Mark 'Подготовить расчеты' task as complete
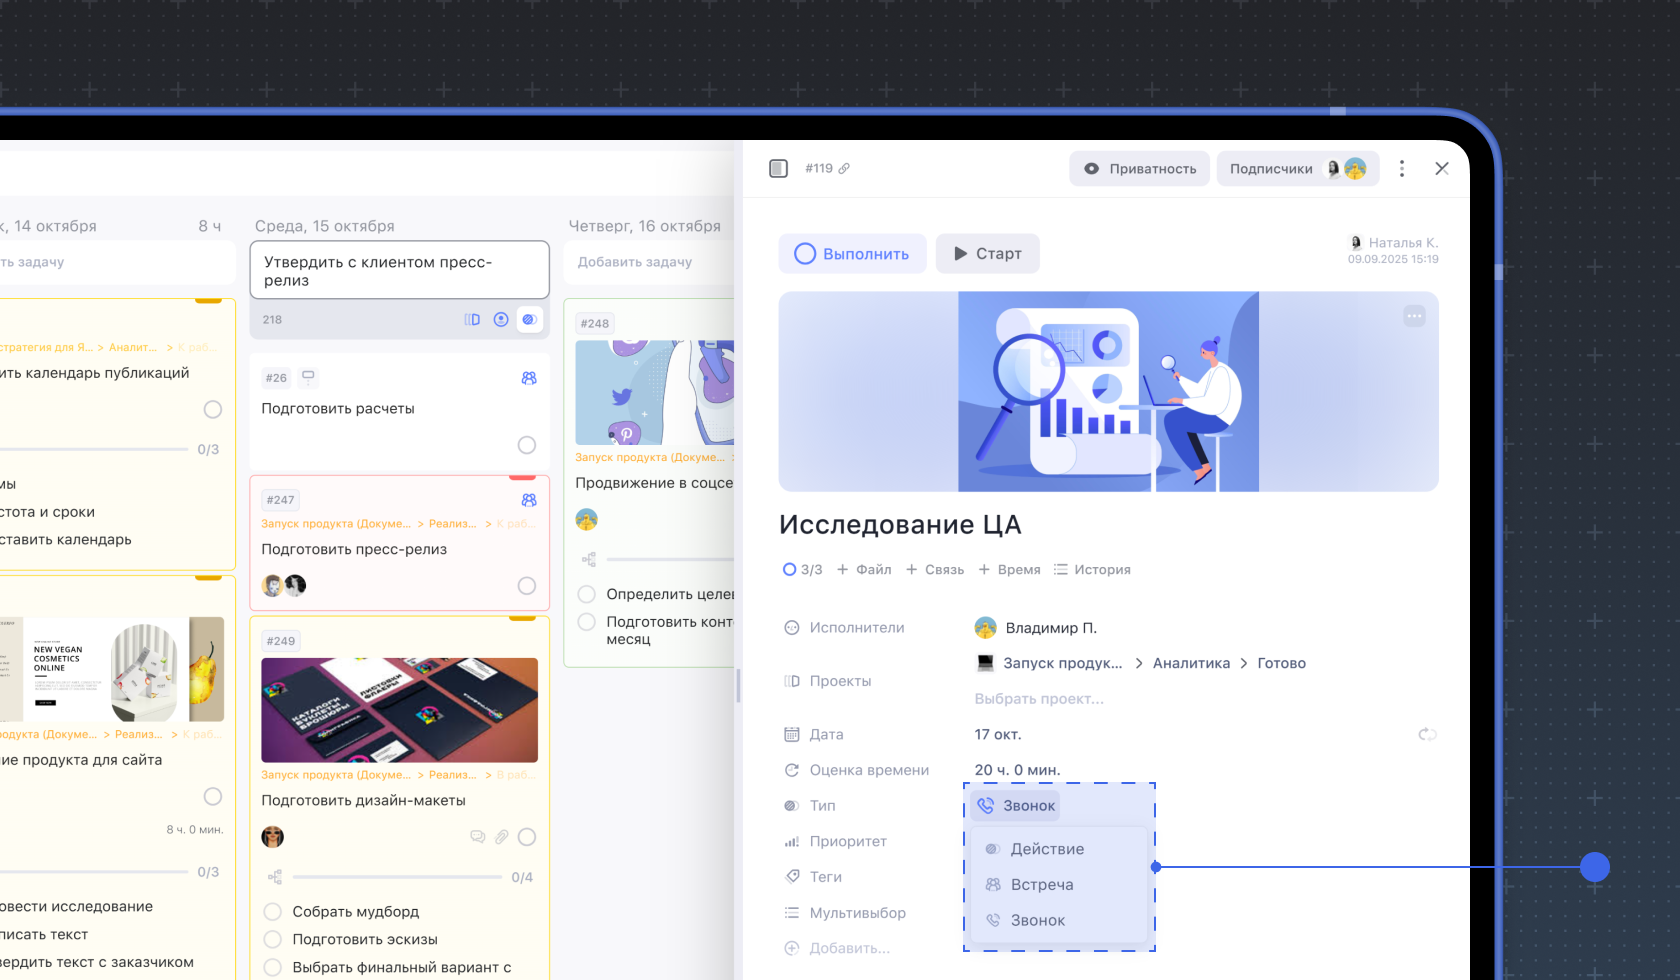This screenshot has height=980, width=1680. coord(527,445)
